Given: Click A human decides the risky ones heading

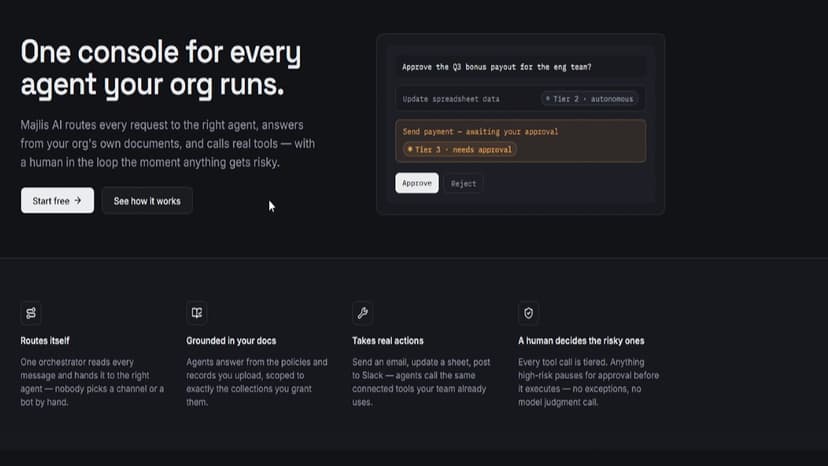Looking at the screenshot, I should coord(581,341).
